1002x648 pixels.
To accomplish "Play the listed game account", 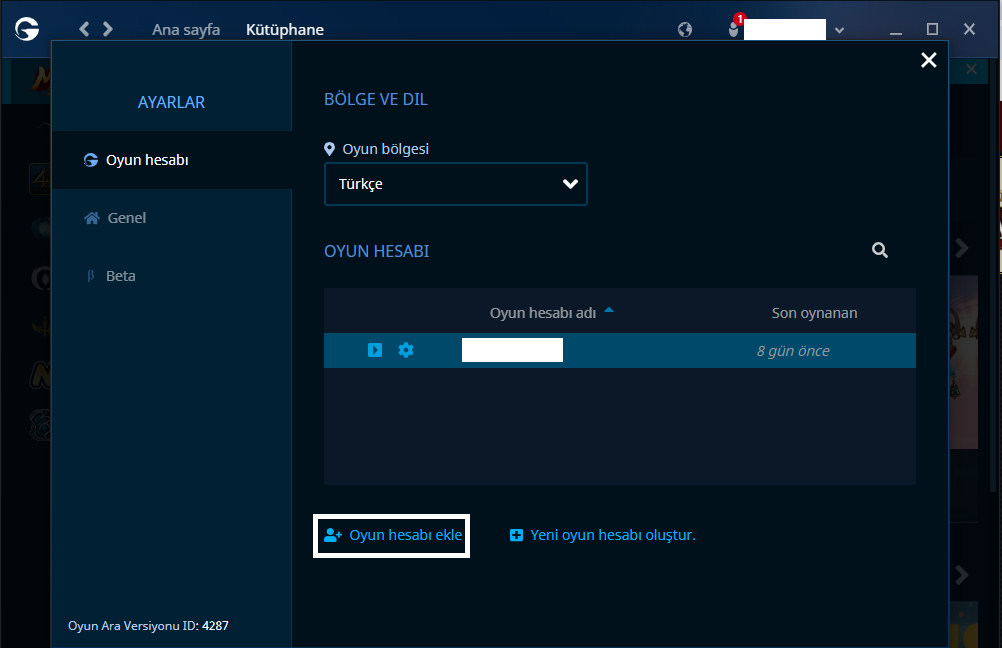I will 375,350.
